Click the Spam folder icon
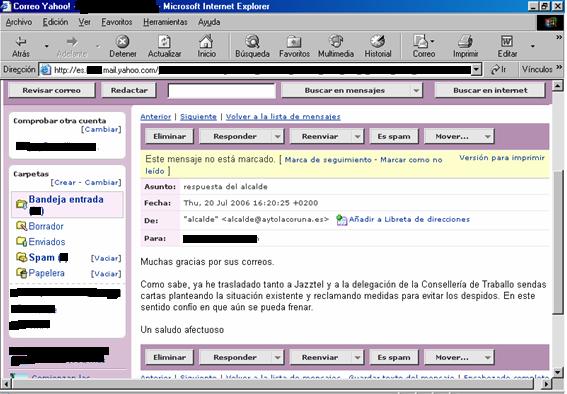Viewport: 567px width, 394px height. pos(21,257)
